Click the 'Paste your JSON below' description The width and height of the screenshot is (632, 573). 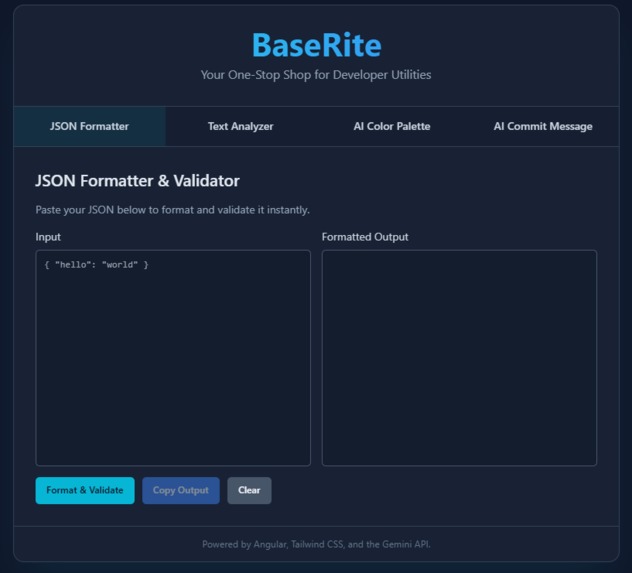(x=173, y=210)
